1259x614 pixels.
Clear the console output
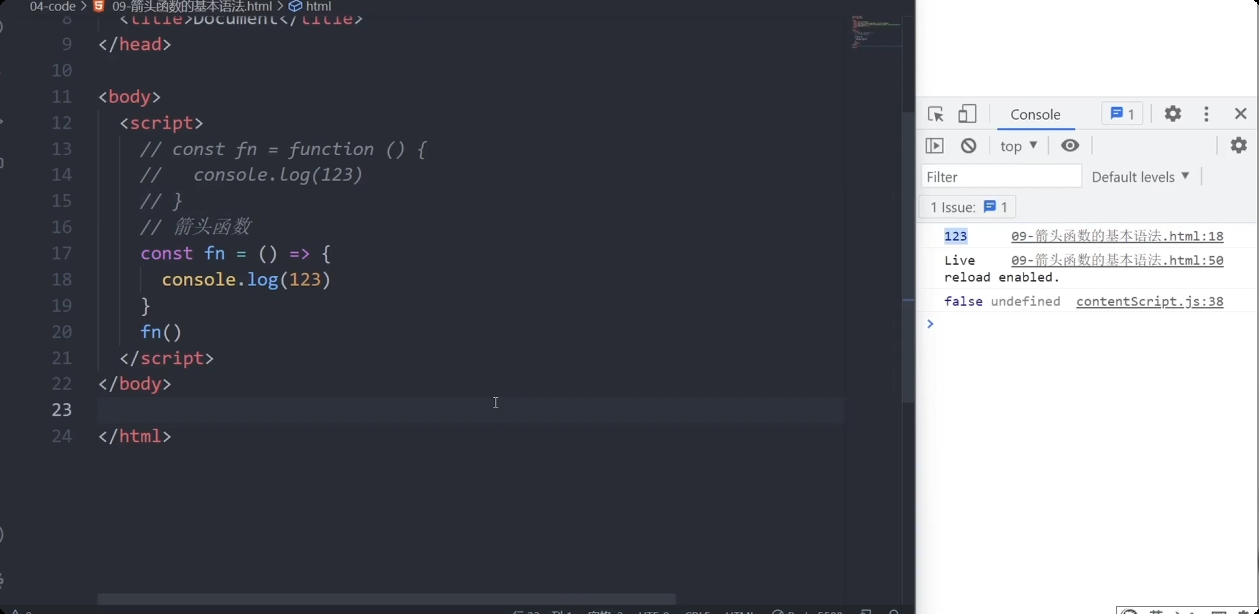pyautogui.click(x=968, y=146)
